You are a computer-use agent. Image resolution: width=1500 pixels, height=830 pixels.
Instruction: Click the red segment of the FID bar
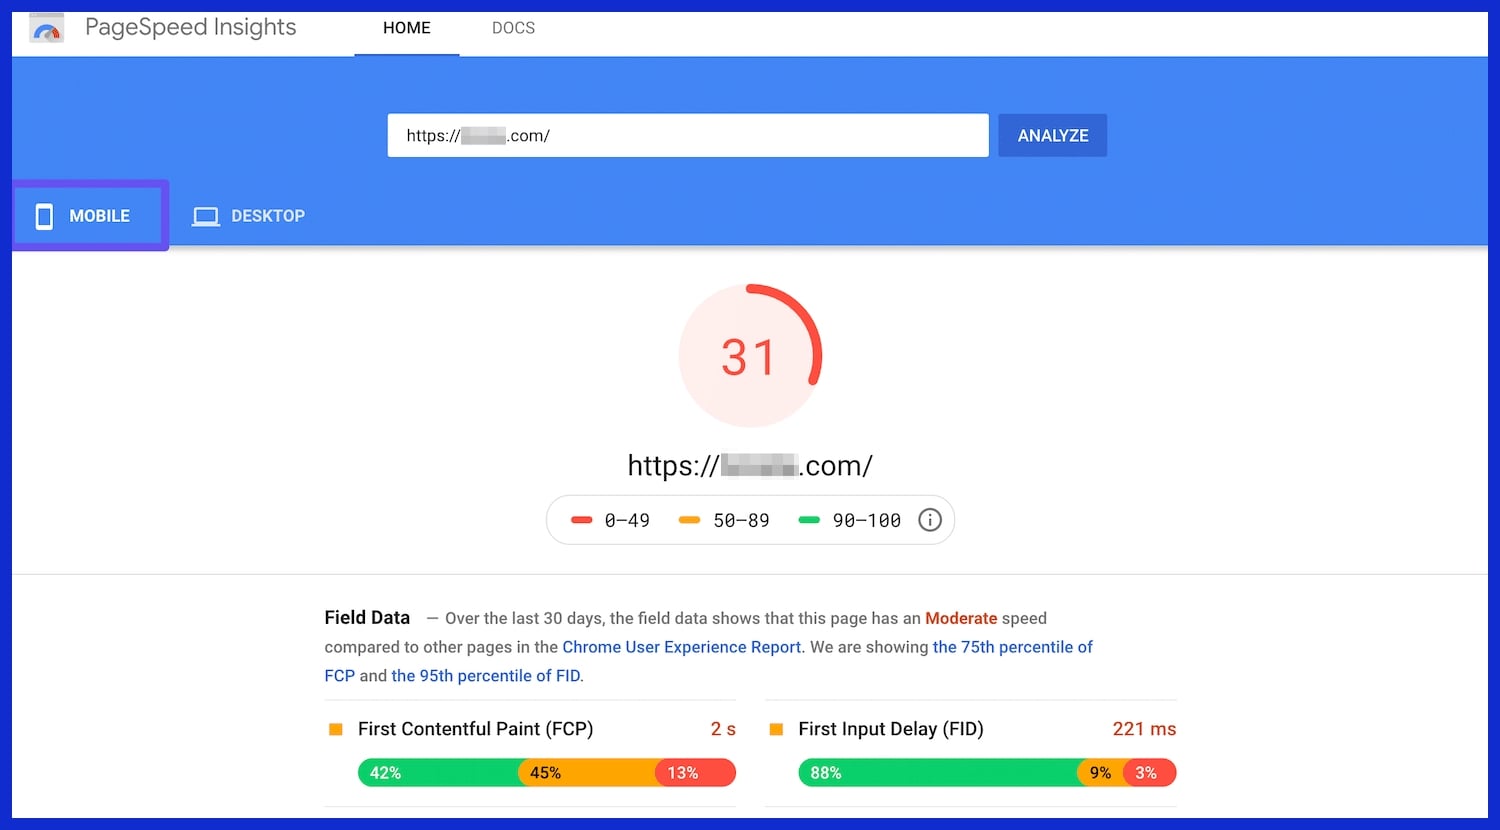(1148, 772)
